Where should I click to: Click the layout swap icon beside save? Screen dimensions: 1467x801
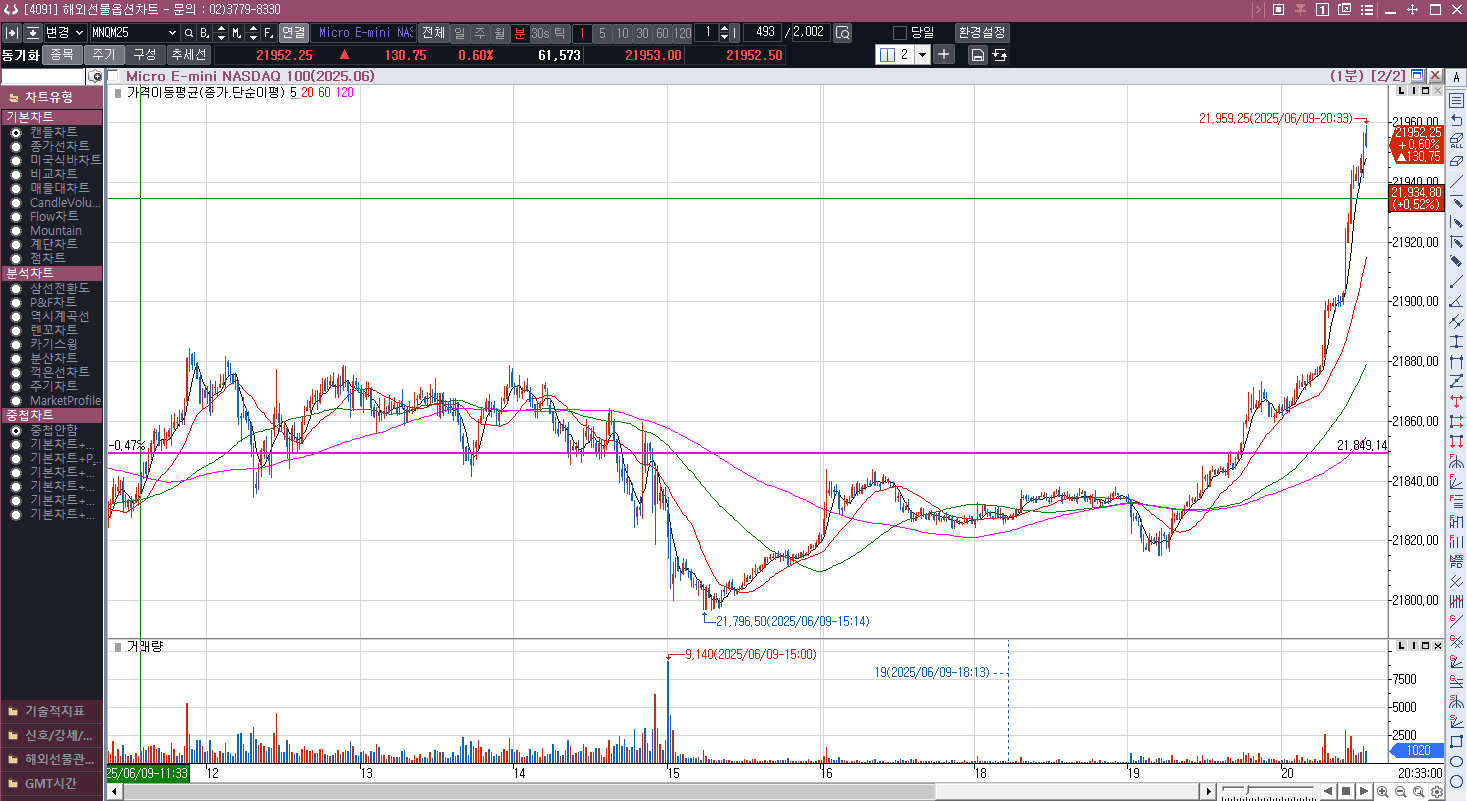(999, 55)
